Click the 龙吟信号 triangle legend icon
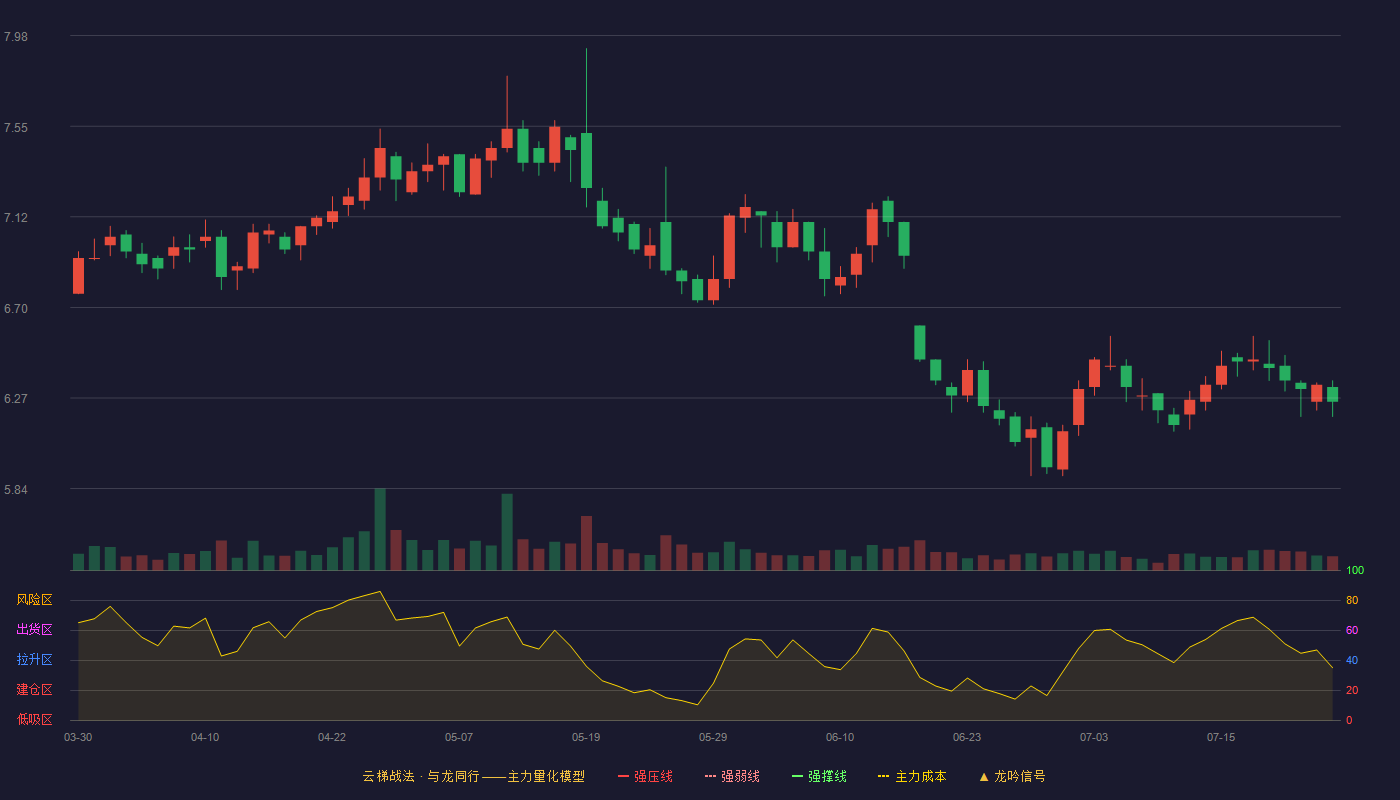This screenshot has width=1400, height=800. [x=984, y=776]
